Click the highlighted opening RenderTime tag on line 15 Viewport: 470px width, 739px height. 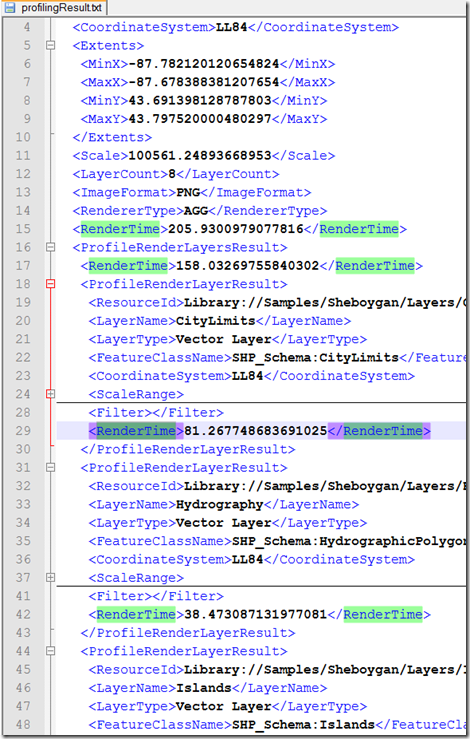(x=120, y=229)
